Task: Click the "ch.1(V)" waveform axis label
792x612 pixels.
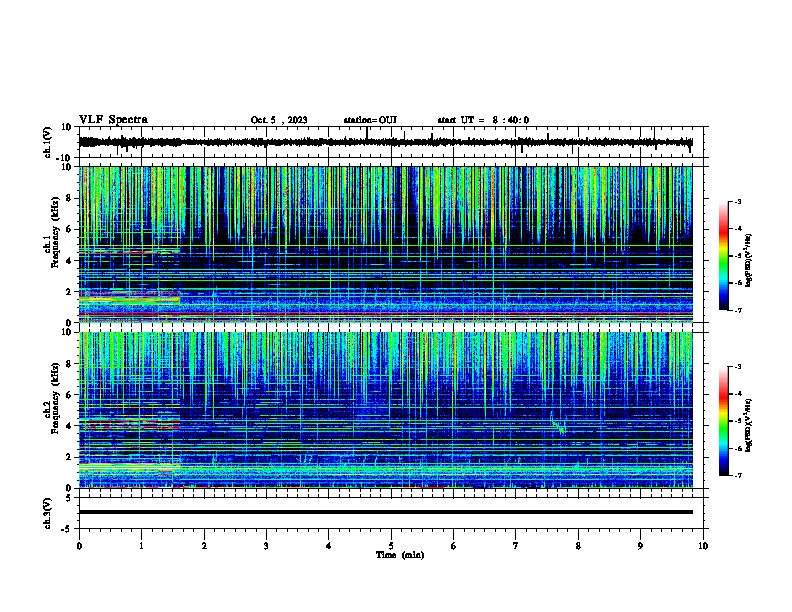Action: coord(47,142)
